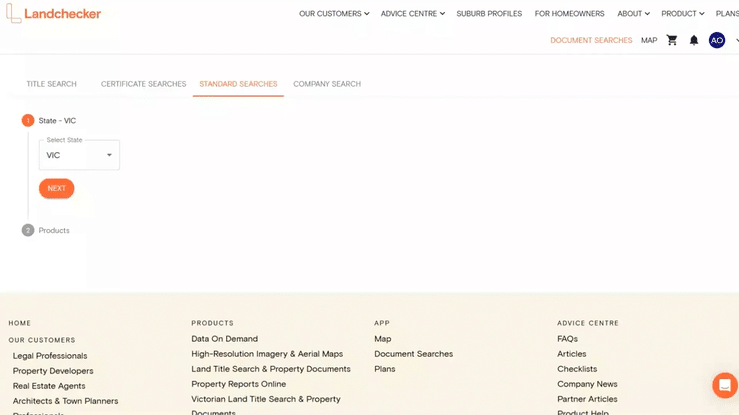
Task: Switch to Certificate Searches tab
Action: tap(143, 84)
